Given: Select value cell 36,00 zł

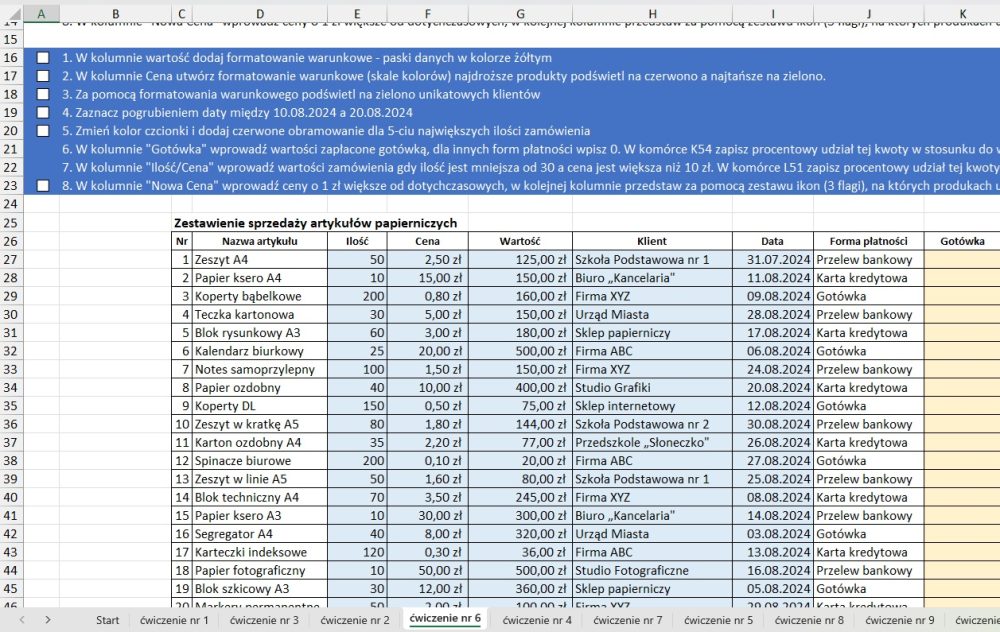Looking at the screenshot, I should (520, 552).
